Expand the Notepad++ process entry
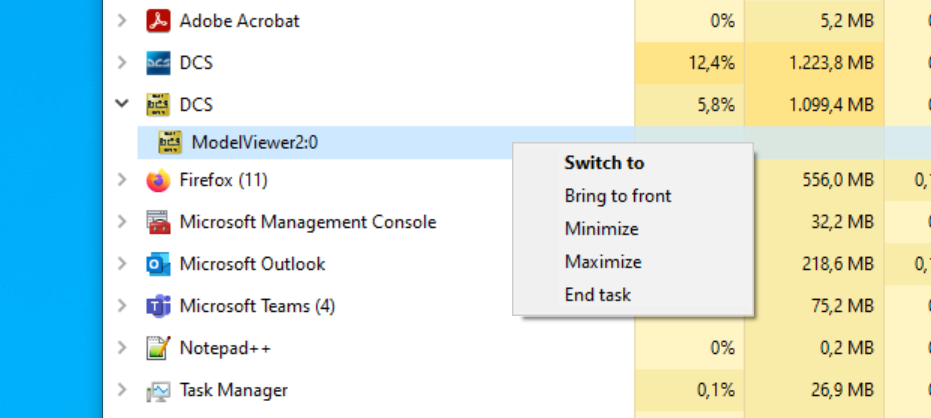Image resolution: width=931 pixels, height=418 pixels. click(122, 347)
